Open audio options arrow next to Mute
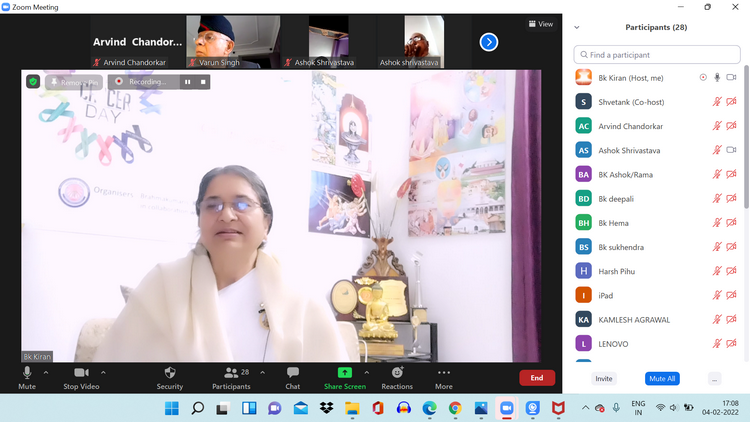The height and width of the screenshot is (422, 750). (46, 372)
